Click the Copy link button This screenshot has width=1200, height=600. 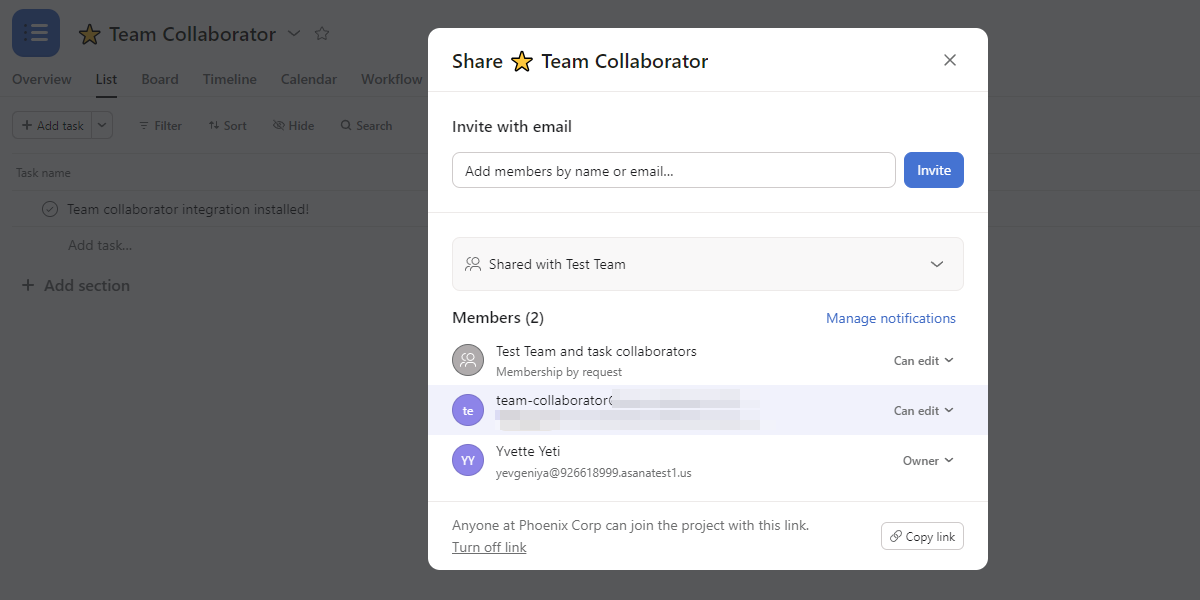click(922, 536)
